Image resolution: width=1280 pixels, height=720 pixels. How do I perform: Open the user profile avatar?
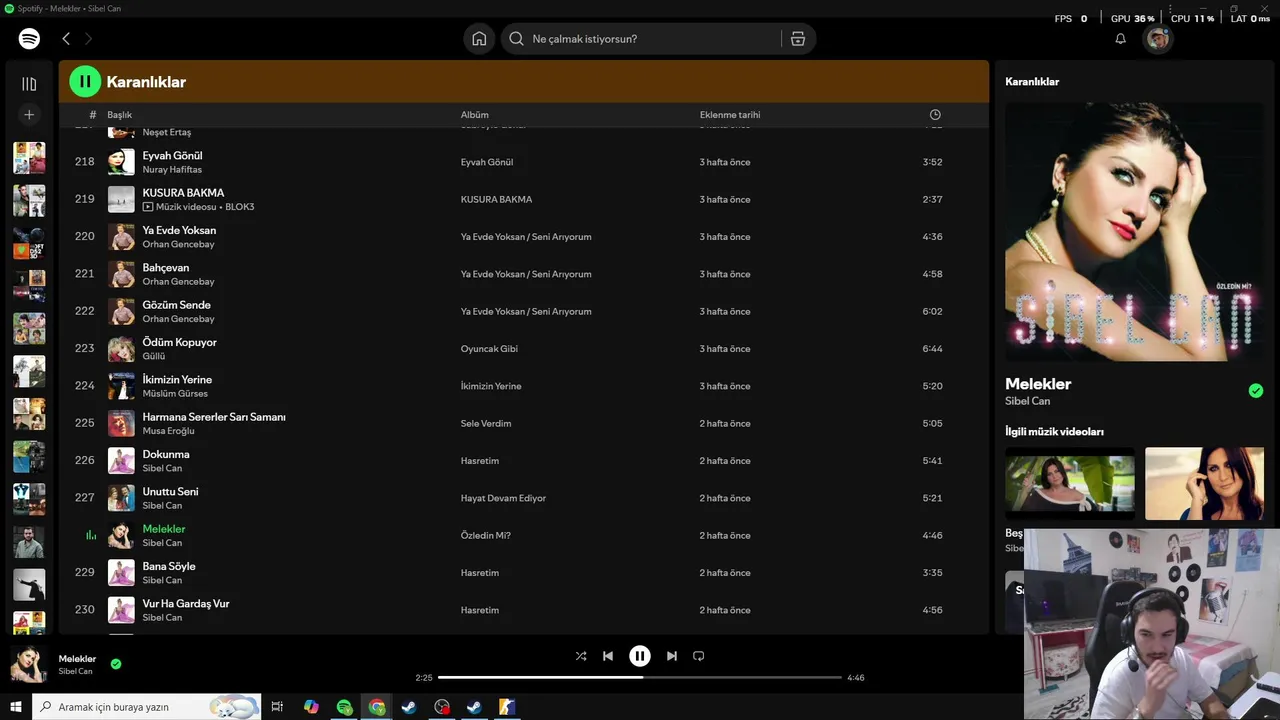[1158, 39]
